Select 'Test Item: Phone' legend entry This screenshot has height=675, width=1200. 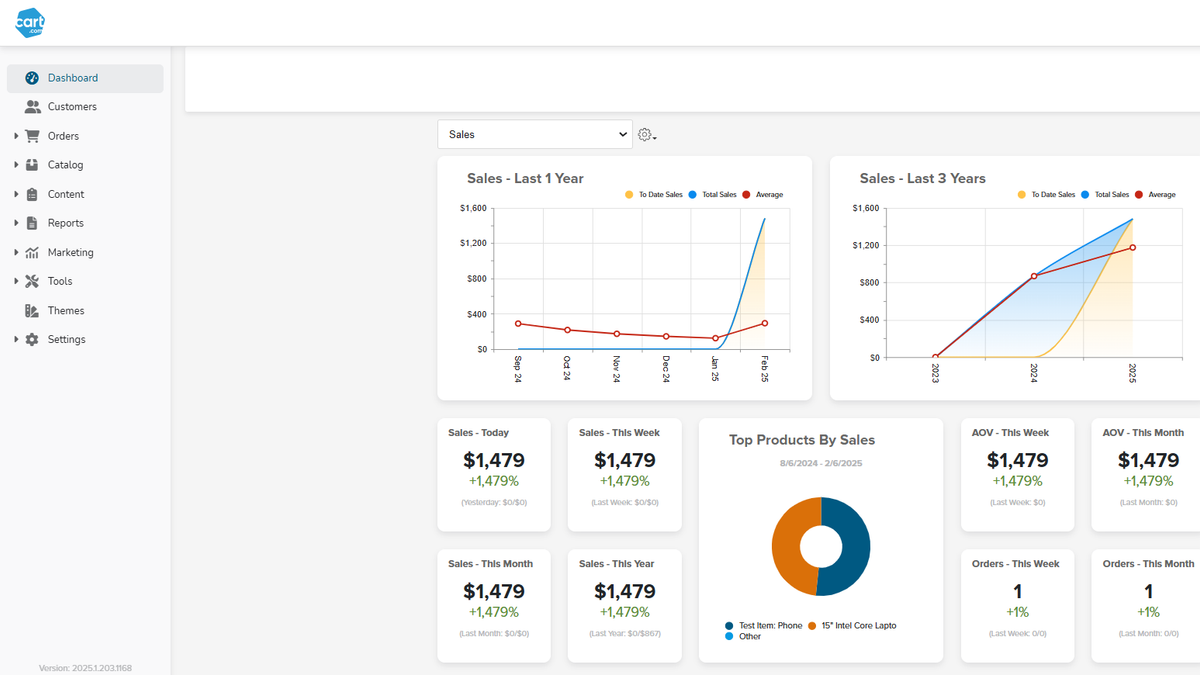763,626
